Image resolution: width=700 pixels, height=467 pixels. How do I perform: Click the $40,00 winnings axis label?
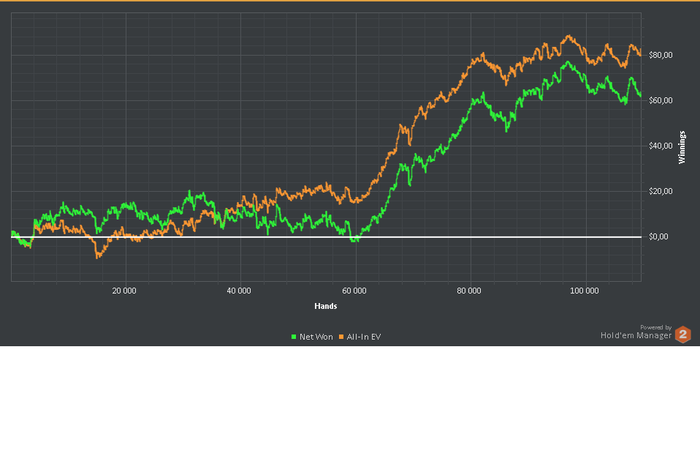661,146
